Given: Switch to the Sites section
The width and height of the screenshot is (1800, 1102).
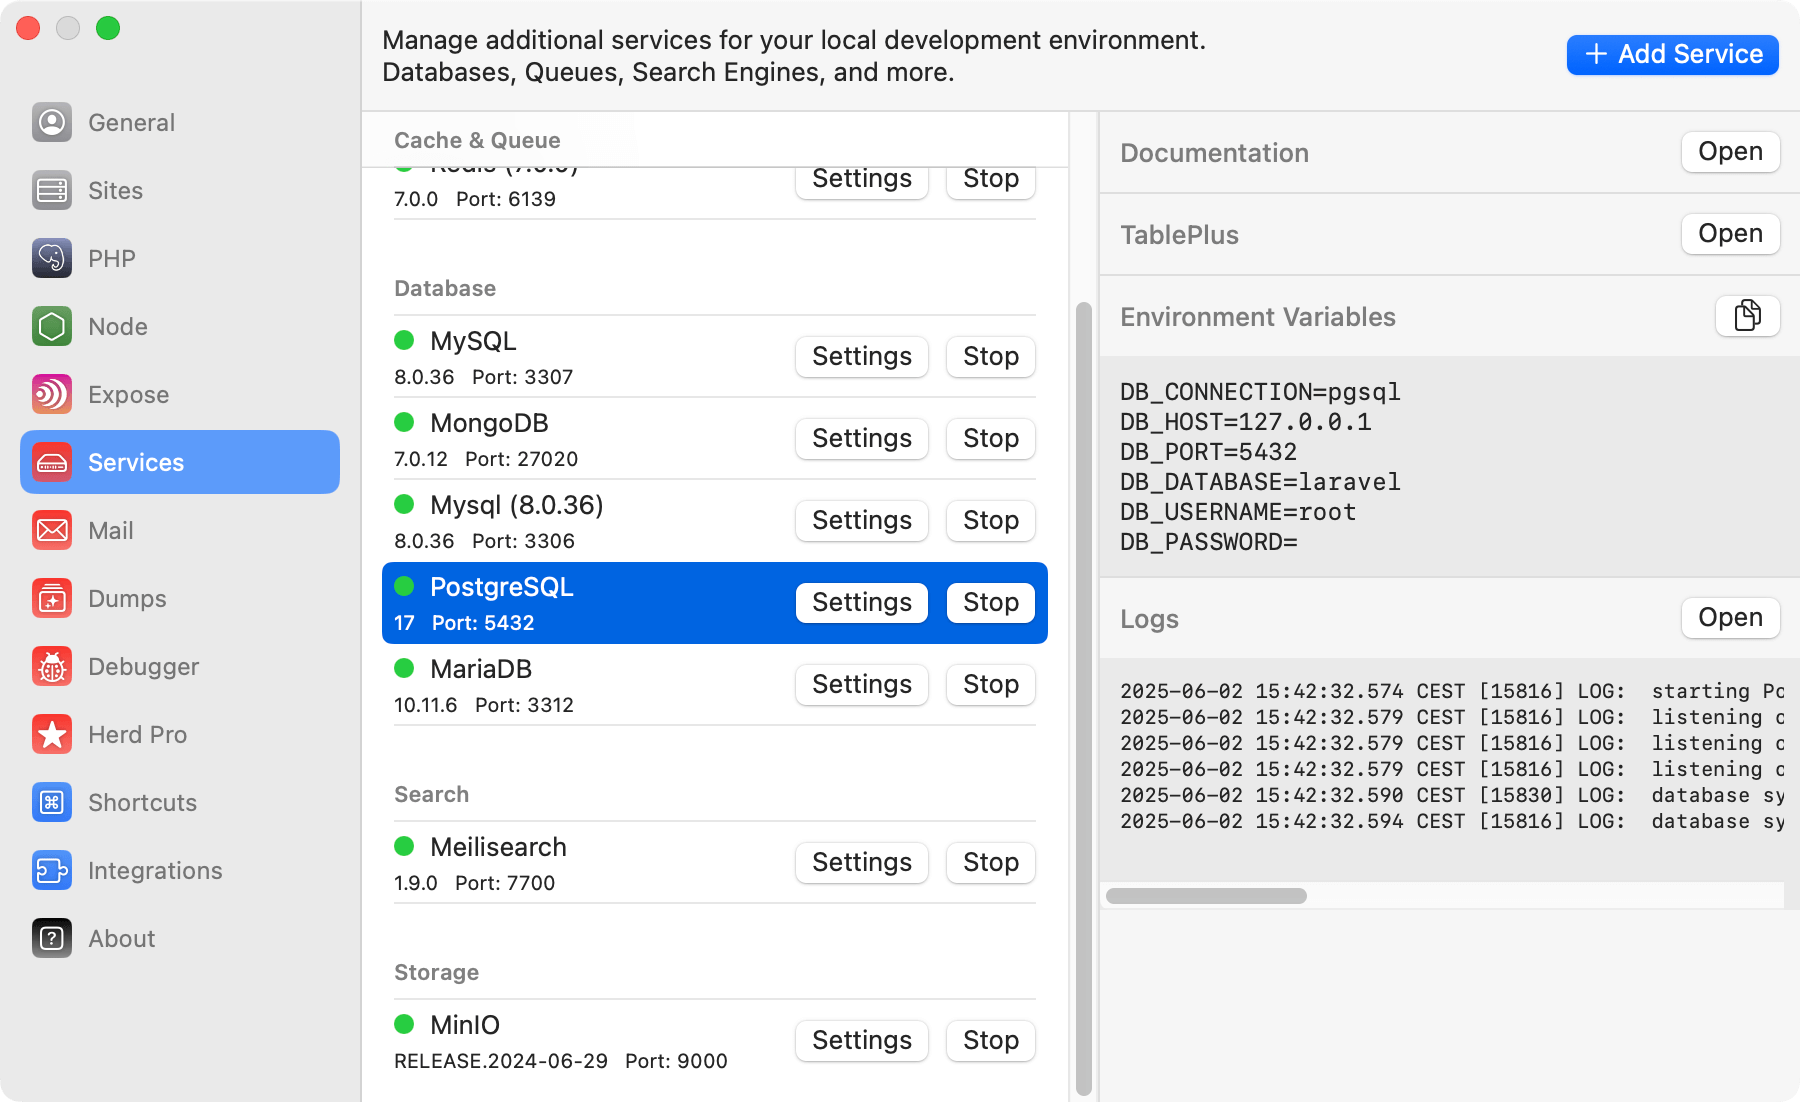Looking at the screenshot, I should (113, 190).
